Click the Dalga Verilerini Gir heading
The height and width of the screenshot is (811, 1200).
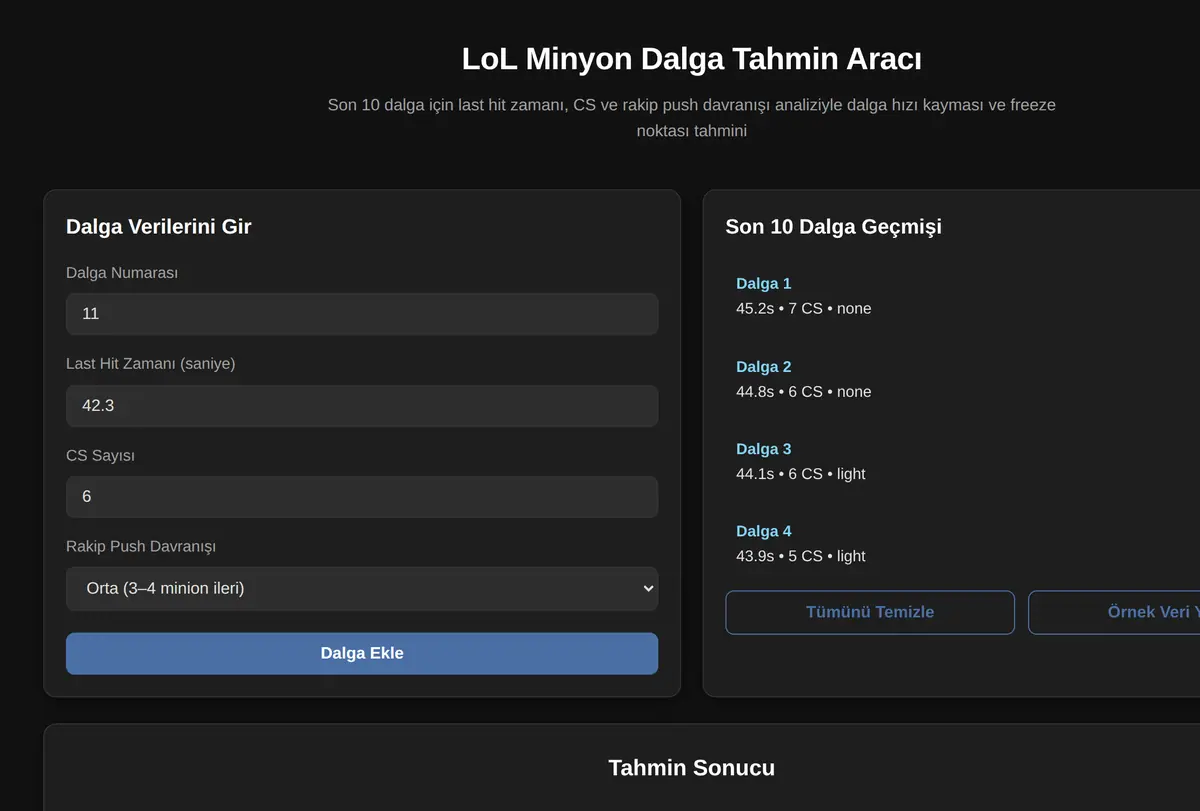pos(159,227)
